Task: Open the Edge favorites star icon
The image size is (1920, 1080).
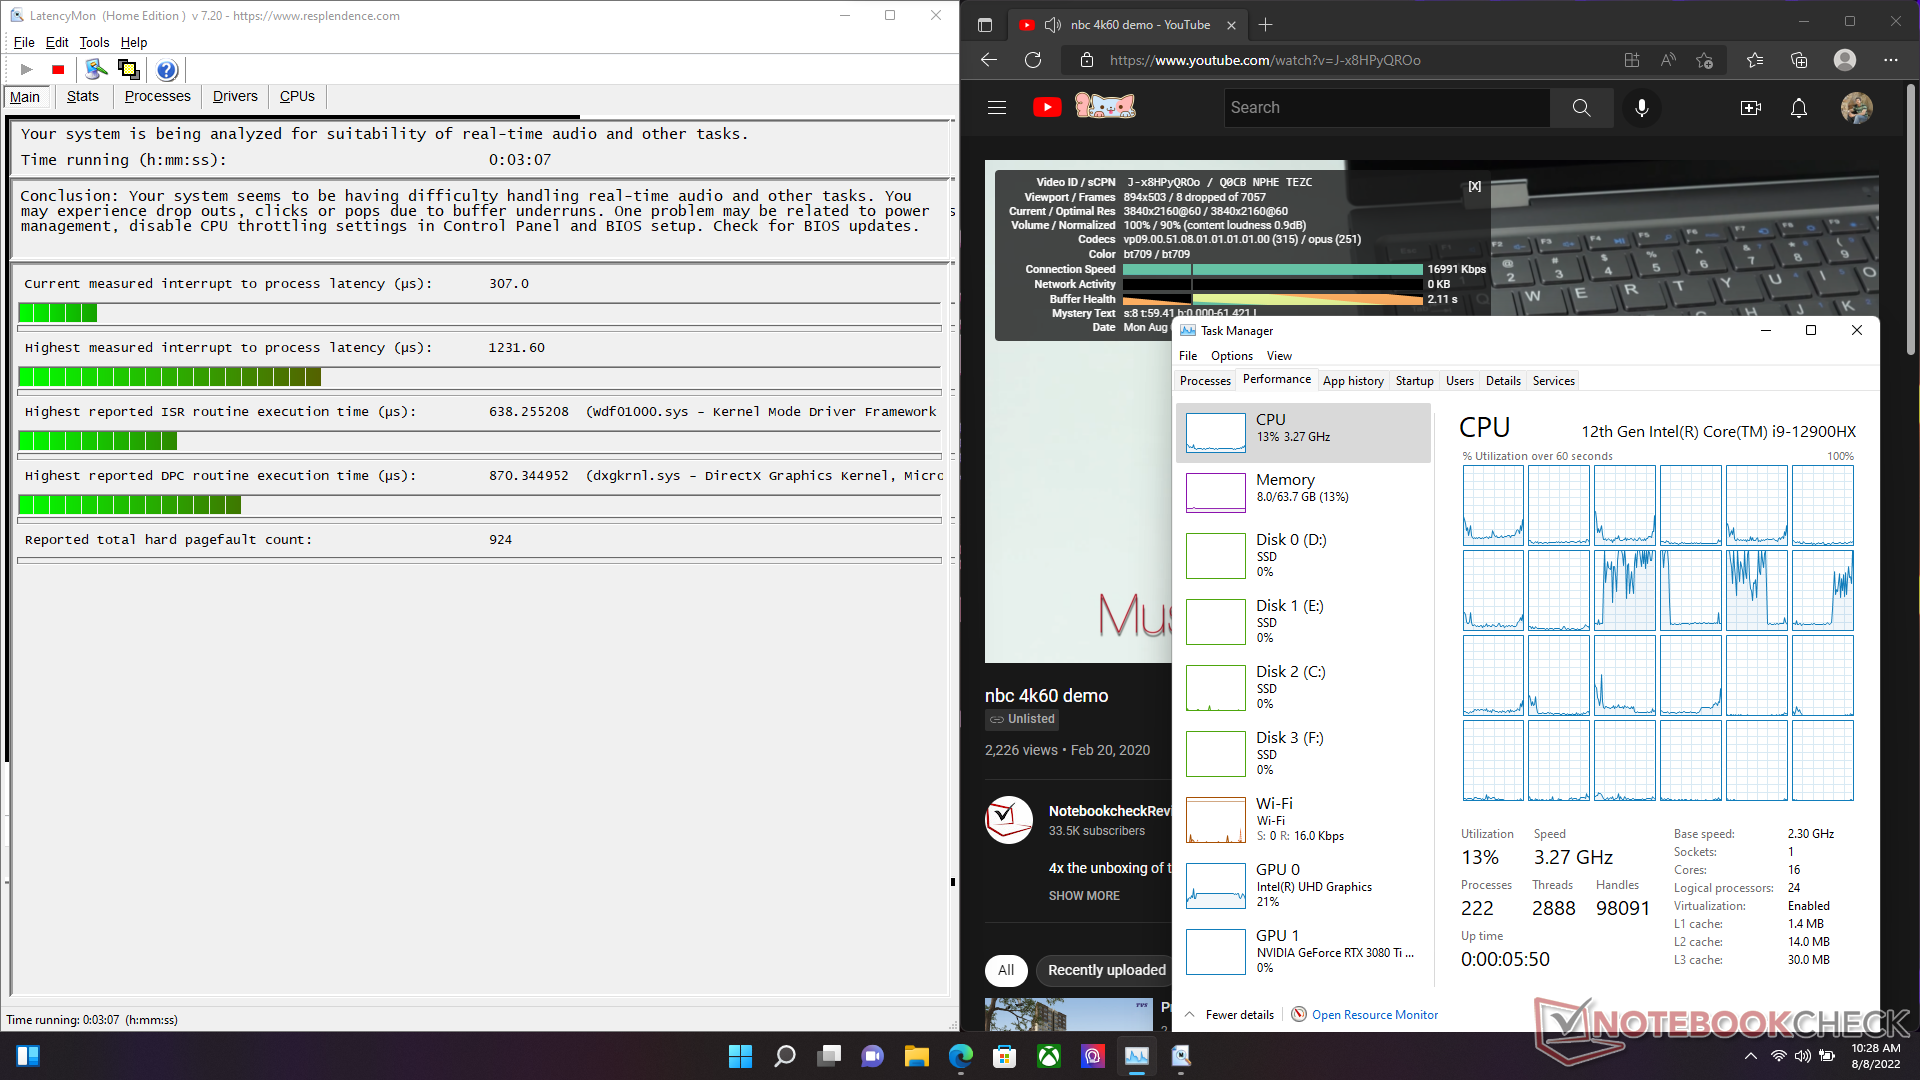Action: pos(1755,60)
